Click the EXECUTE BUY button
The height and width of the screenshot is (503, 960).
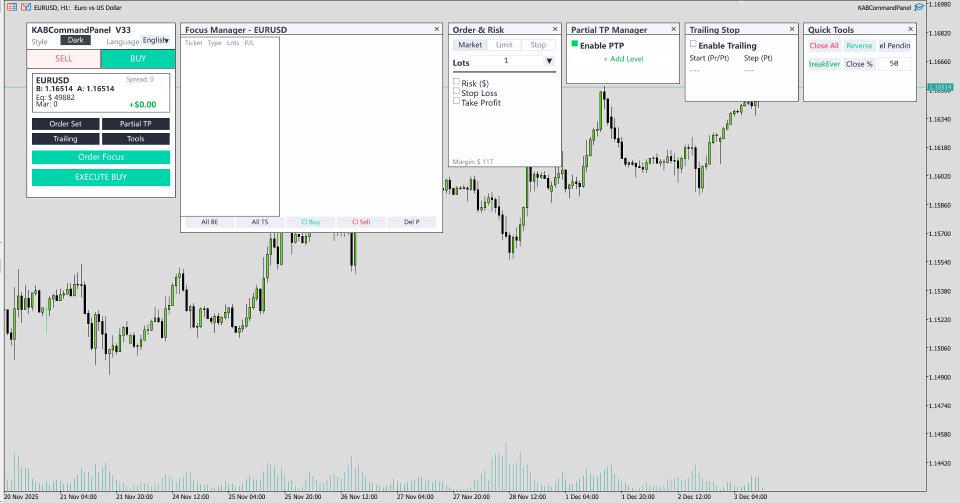pos(101,177)
